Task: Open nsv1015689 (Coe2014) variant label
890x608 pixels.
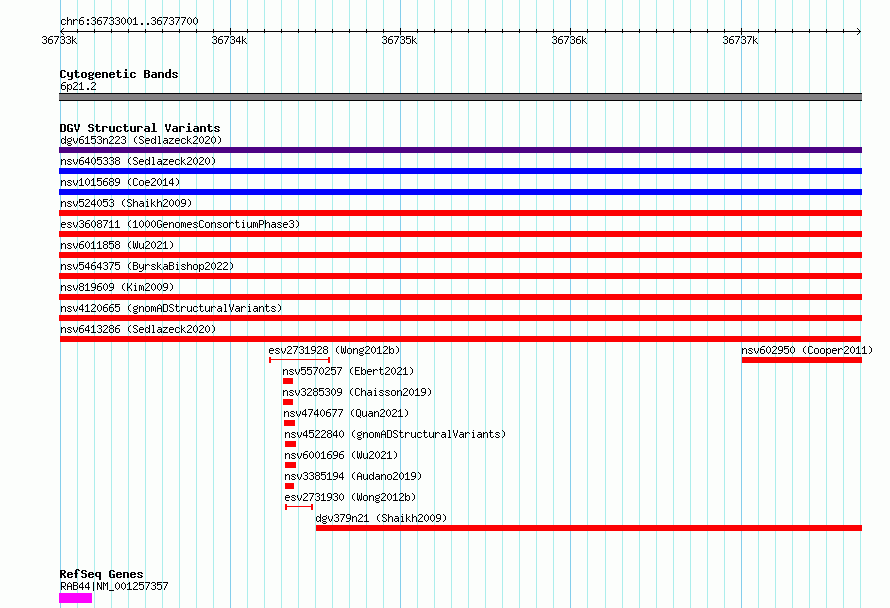Action: [x=120, y=182]
